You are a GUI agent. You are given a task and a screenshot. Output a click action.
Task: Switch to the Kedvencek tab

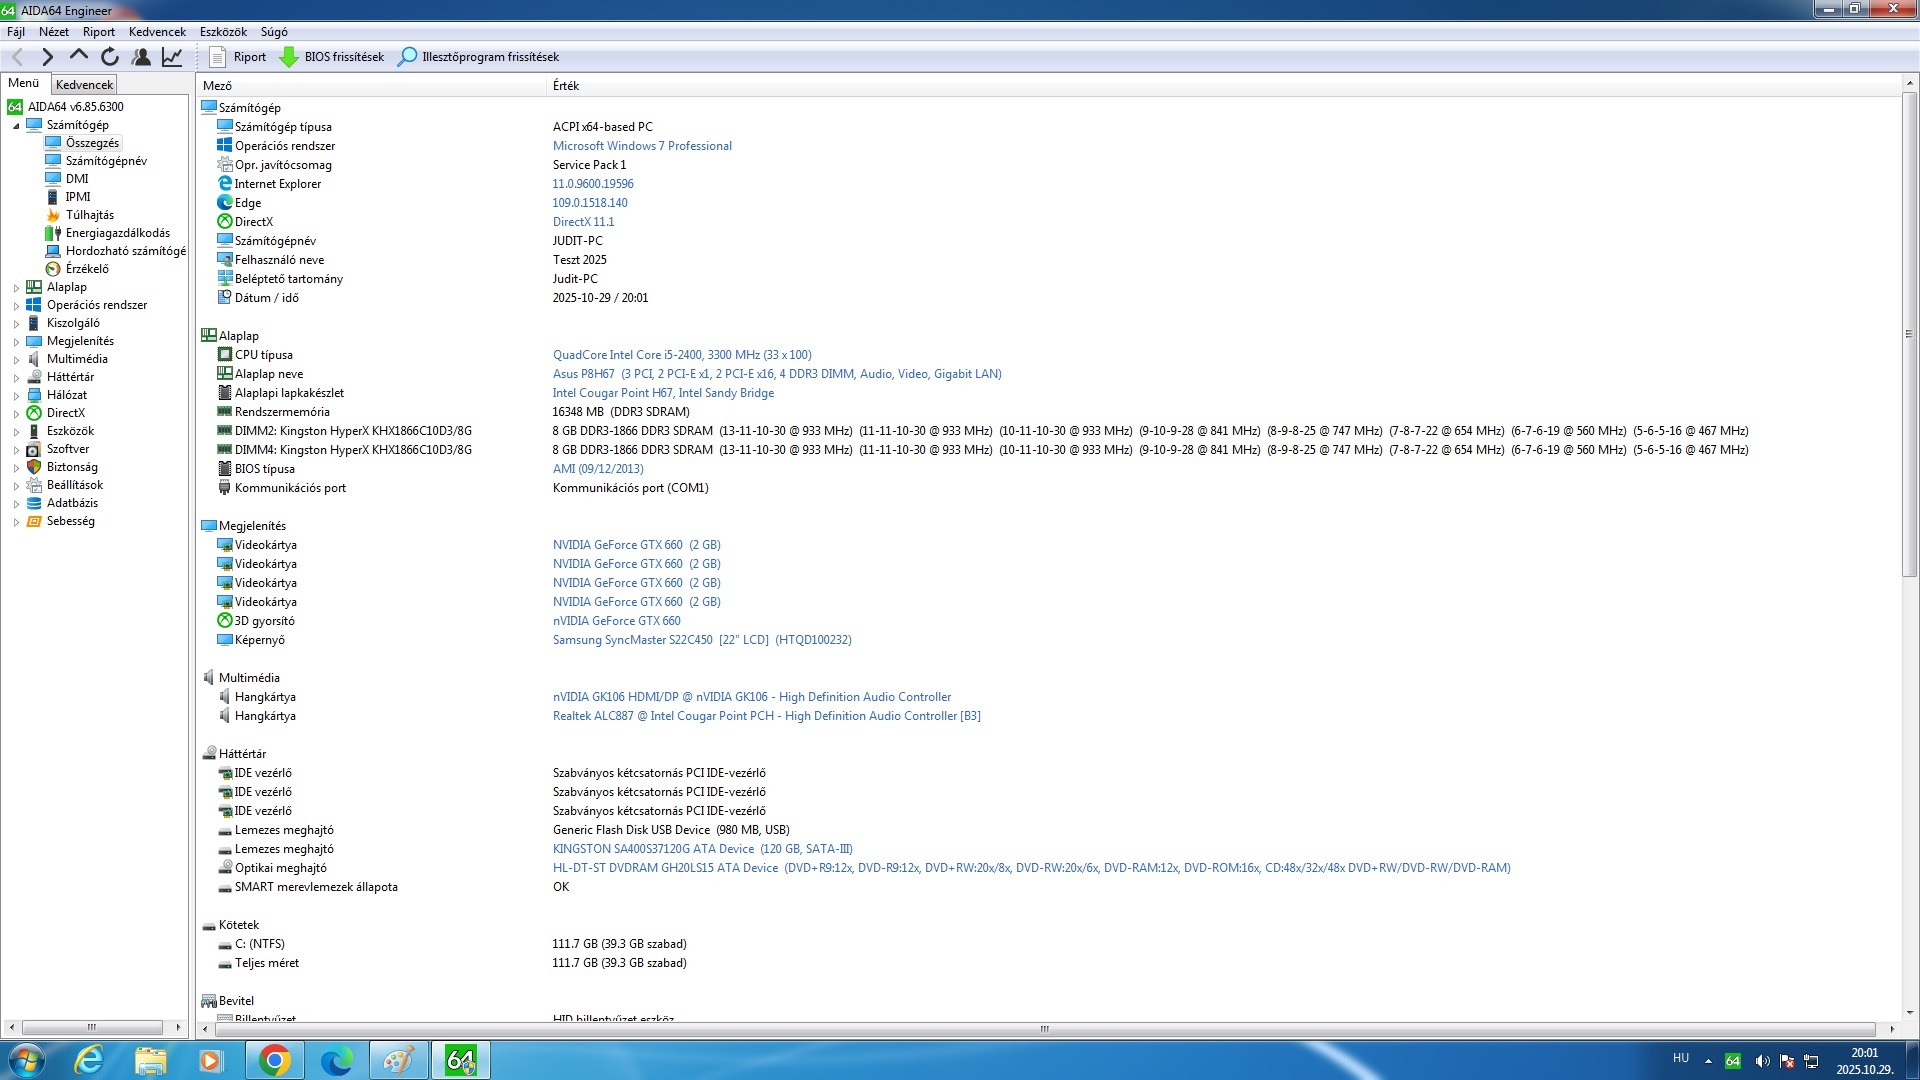[84, 85]
